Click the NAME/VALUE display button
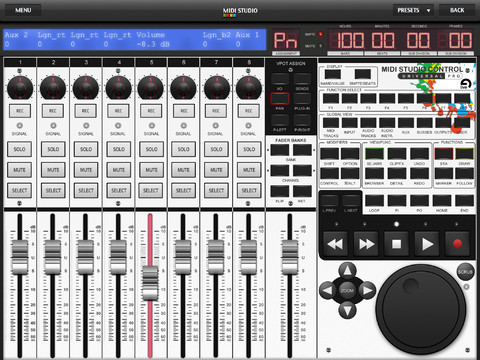The height and width of the screenshot is (360, 480). click(333, 74)
